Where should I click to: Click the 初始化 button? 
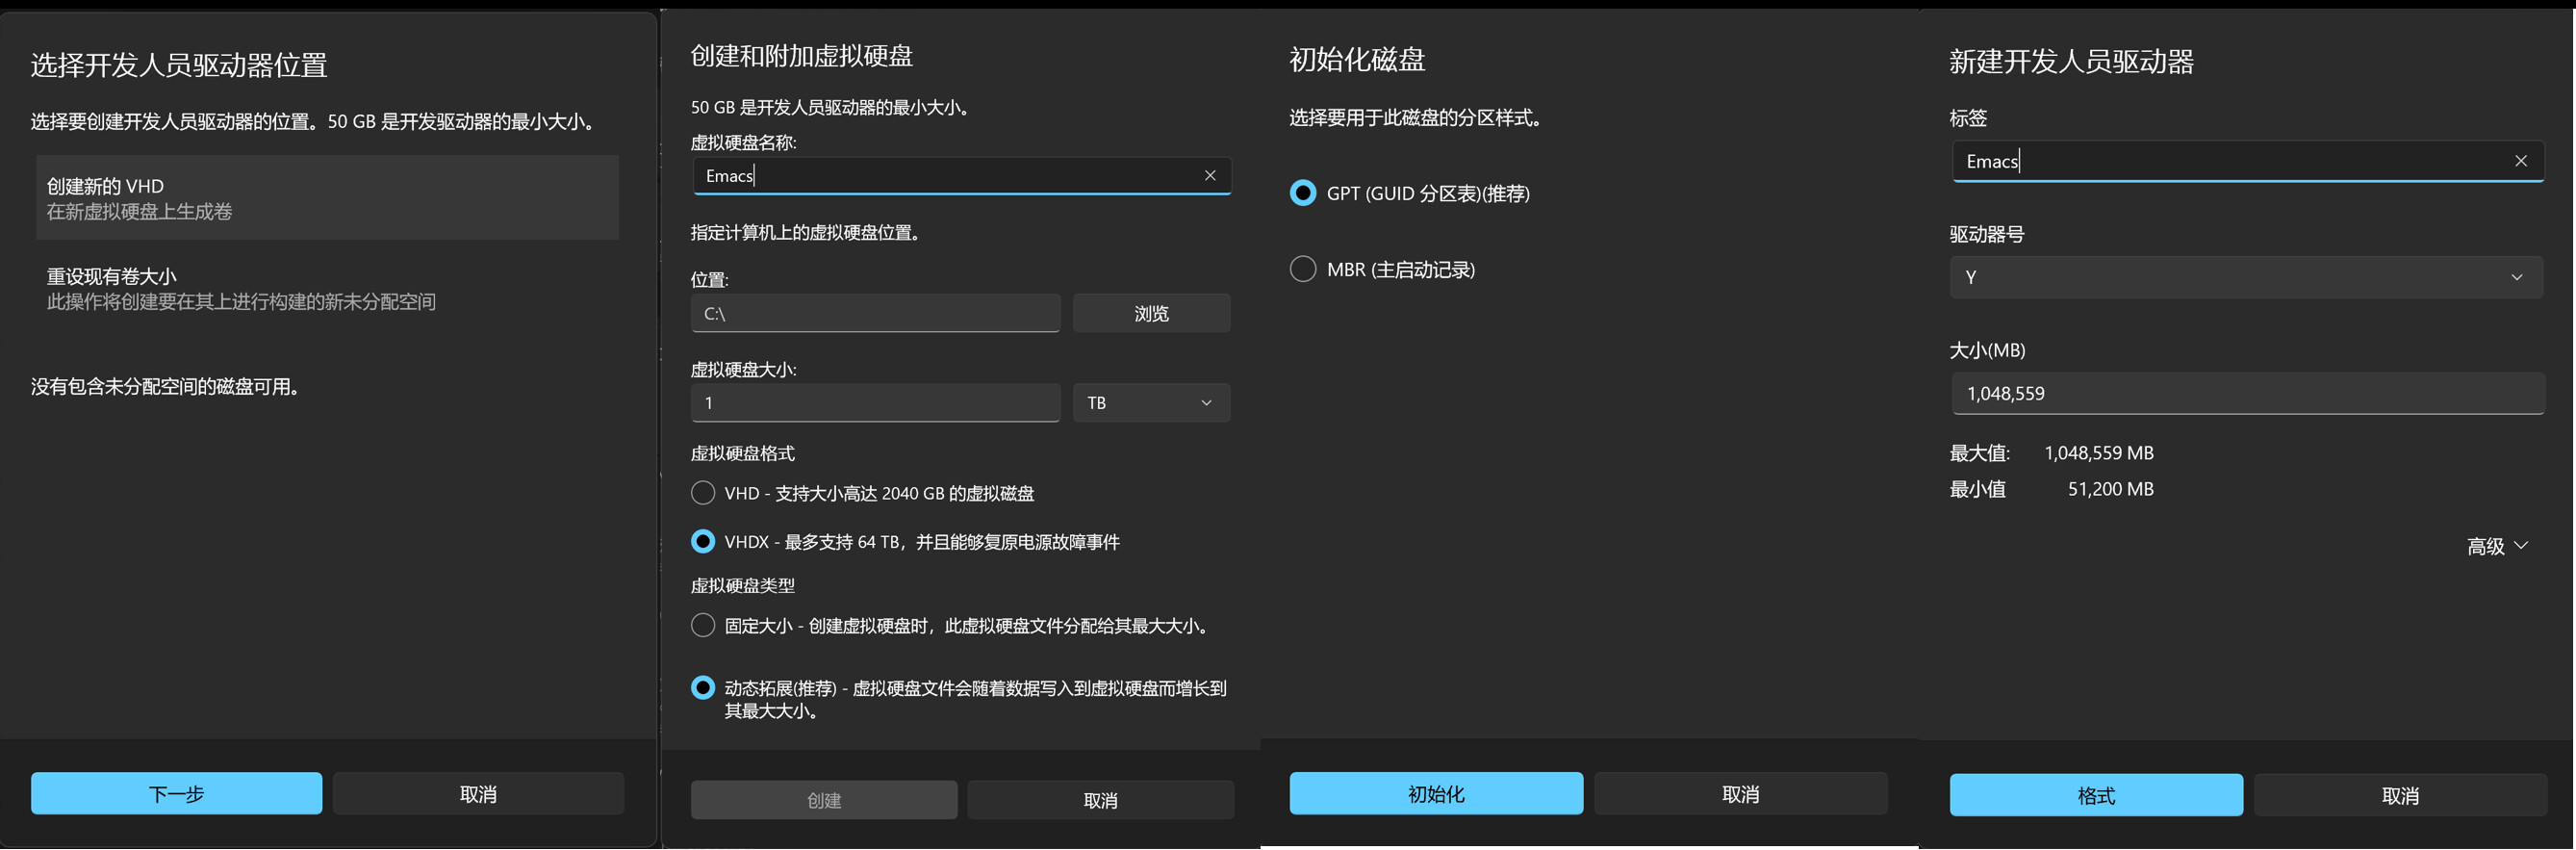pos(1436,794)
